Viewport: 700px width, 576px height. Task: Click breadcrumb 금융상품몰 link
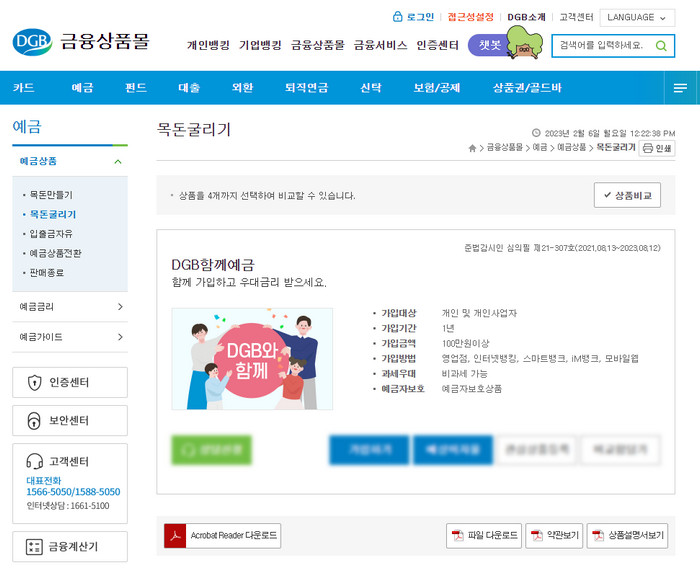(504, 147)
